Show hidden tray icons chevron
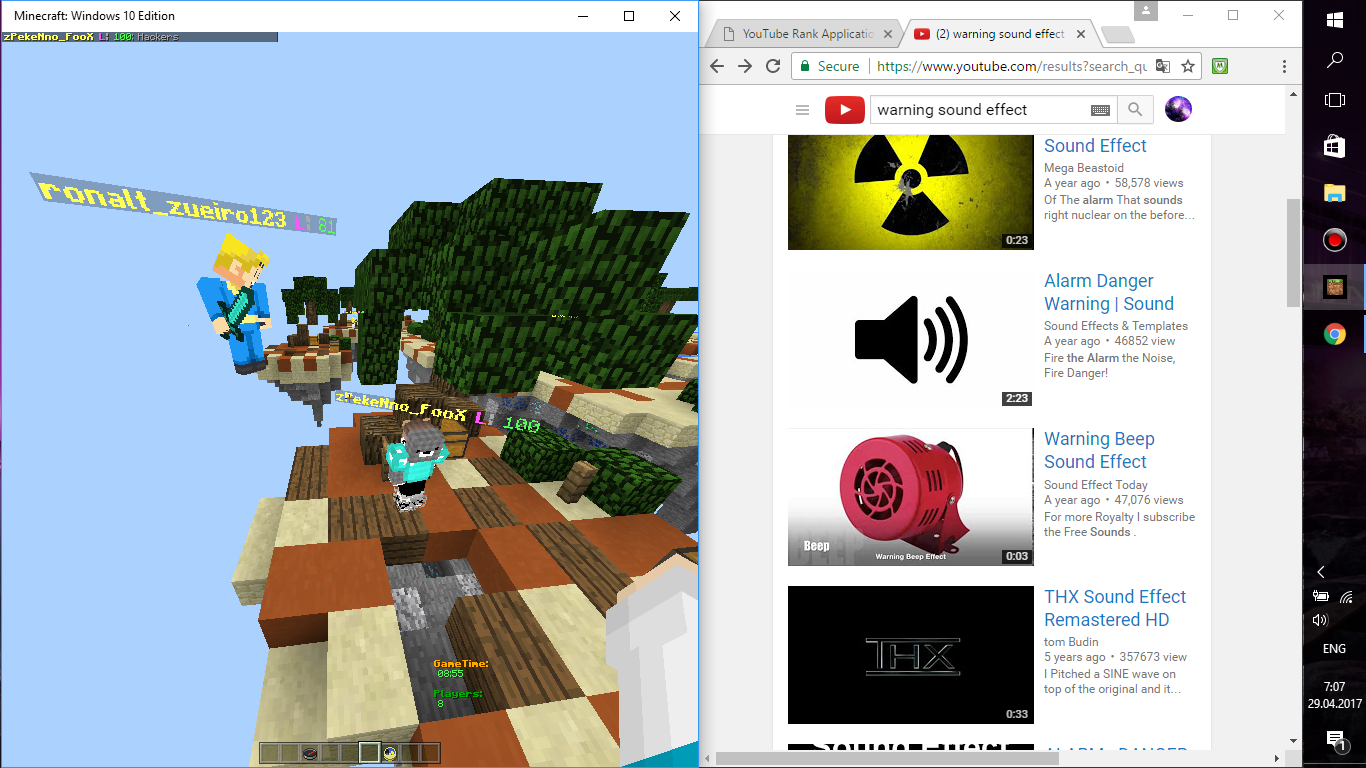The width and height of the screenshot is (1366, 768). 1321,572
